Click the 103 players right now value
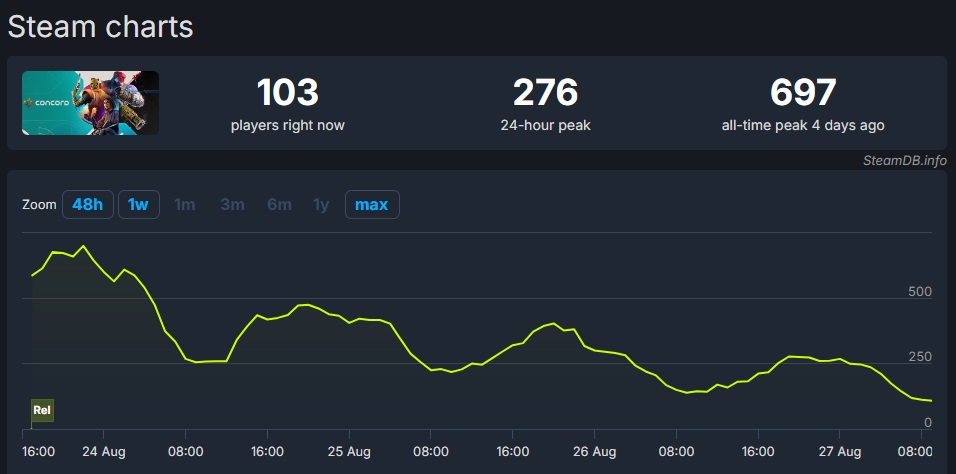This screenshot has width=956, height=474. tap(288, 93)
